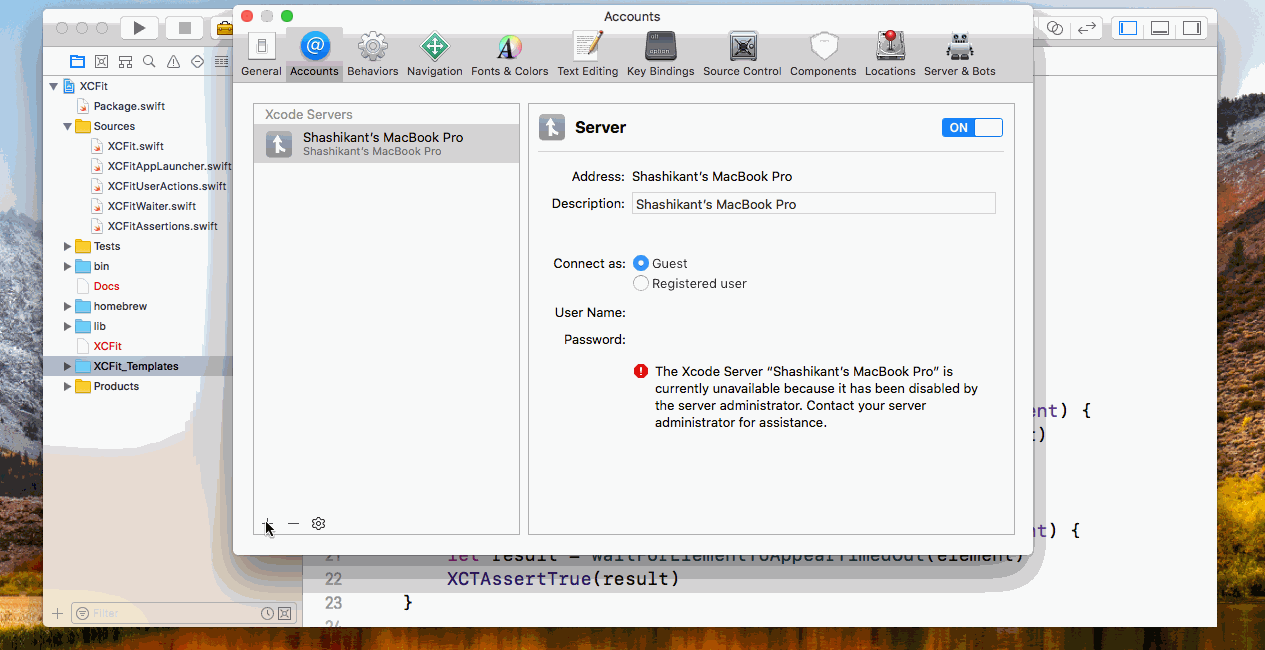This screenshot has height=650, width=1265.
Task: Open XCFitAppLauncher.swift file
Action: (169, 166)
